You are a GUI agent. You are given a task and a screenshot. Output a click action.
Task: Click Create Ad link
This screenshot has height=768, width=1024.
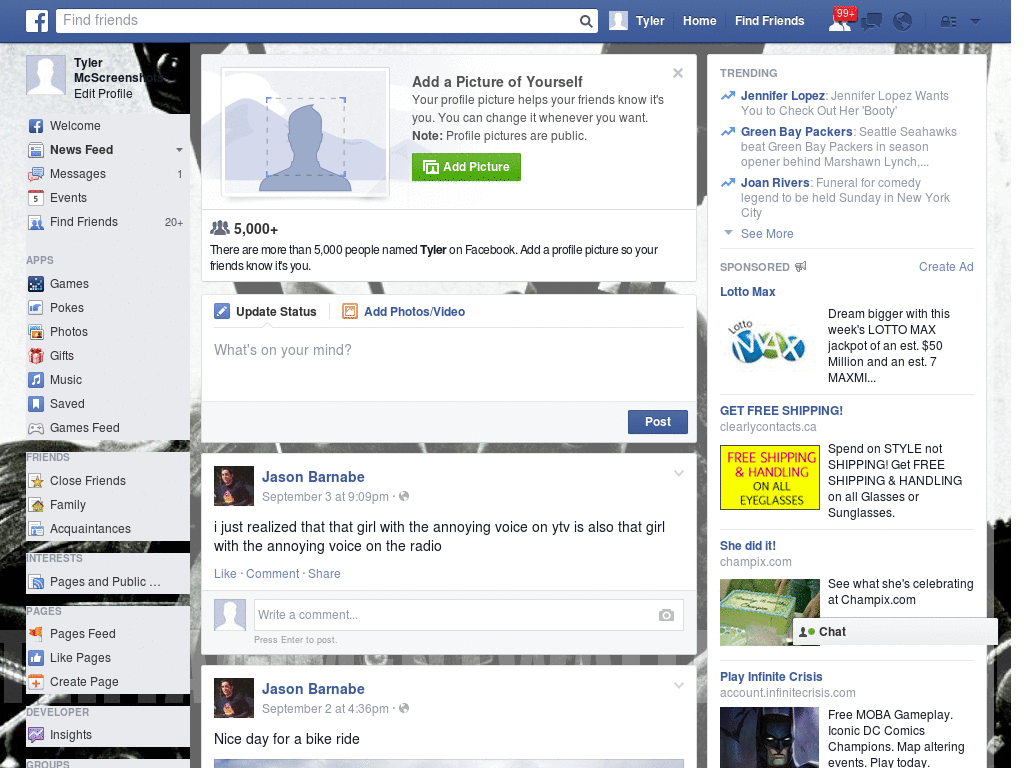click(946, 266)
